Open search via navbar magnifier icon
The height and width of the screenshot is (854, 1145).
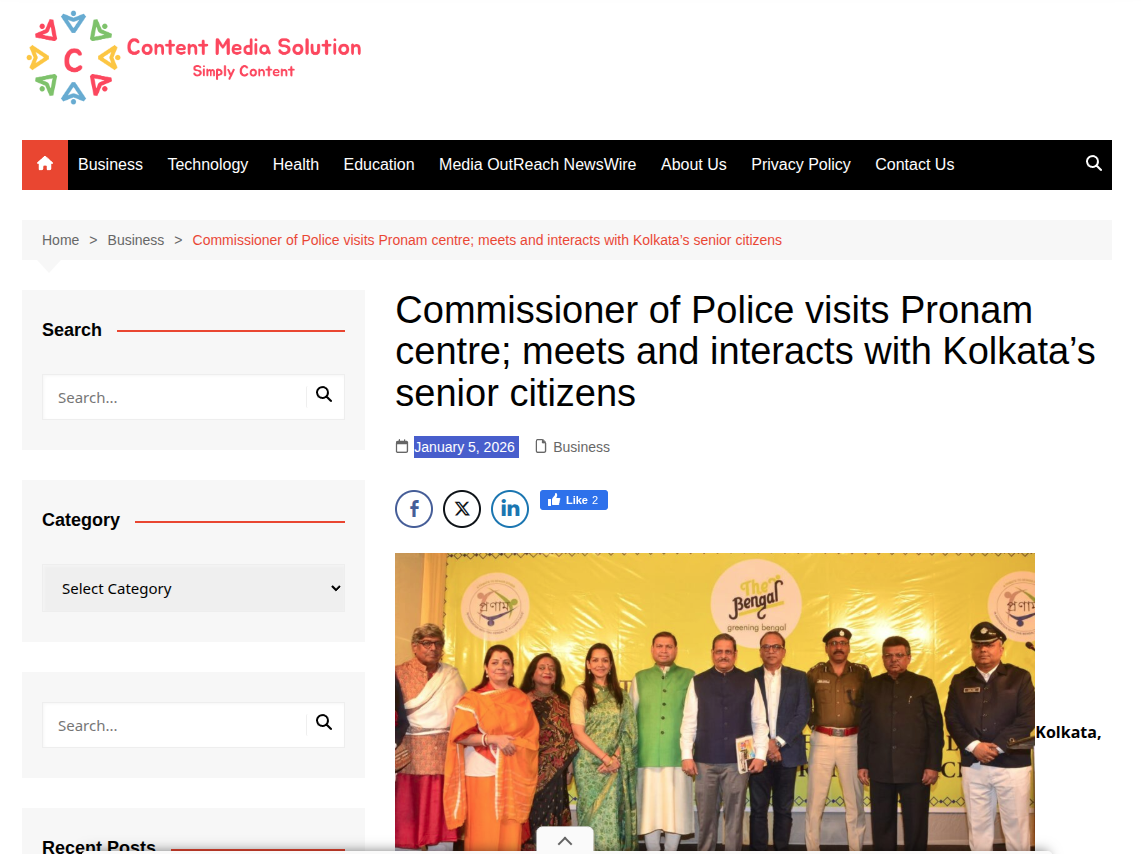pos(1093,164)
